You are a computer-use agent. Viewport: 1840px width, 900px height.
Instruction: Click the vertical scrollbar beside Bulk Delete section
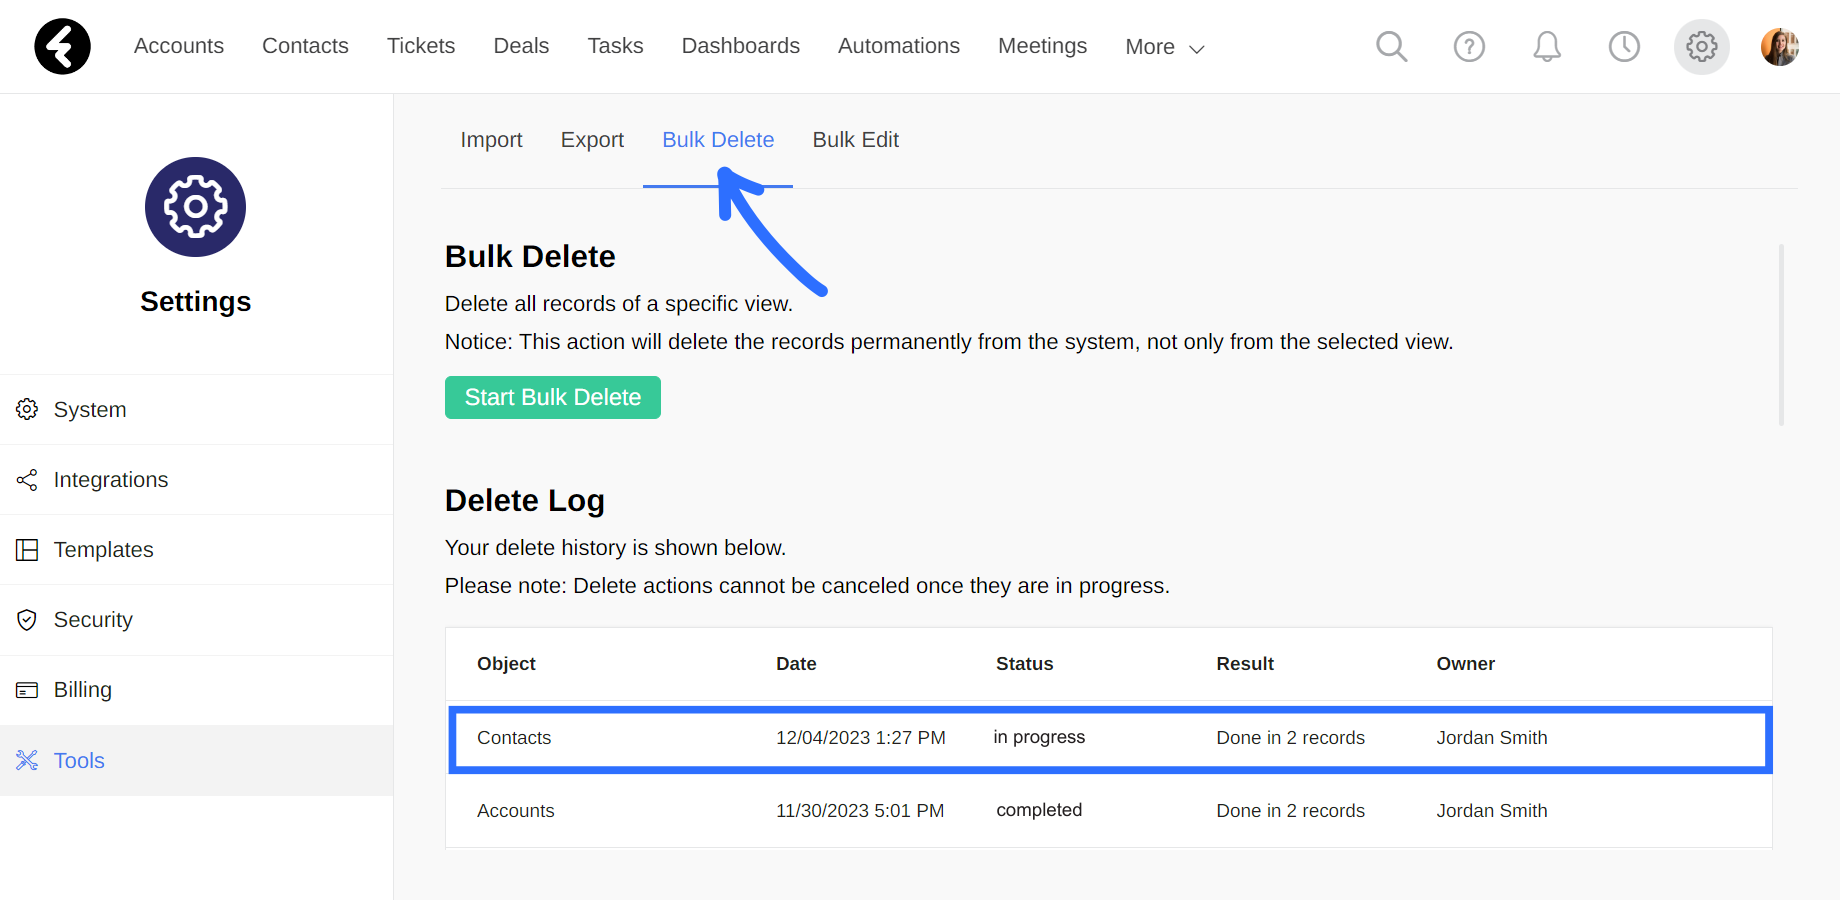tap(1781, 335)
